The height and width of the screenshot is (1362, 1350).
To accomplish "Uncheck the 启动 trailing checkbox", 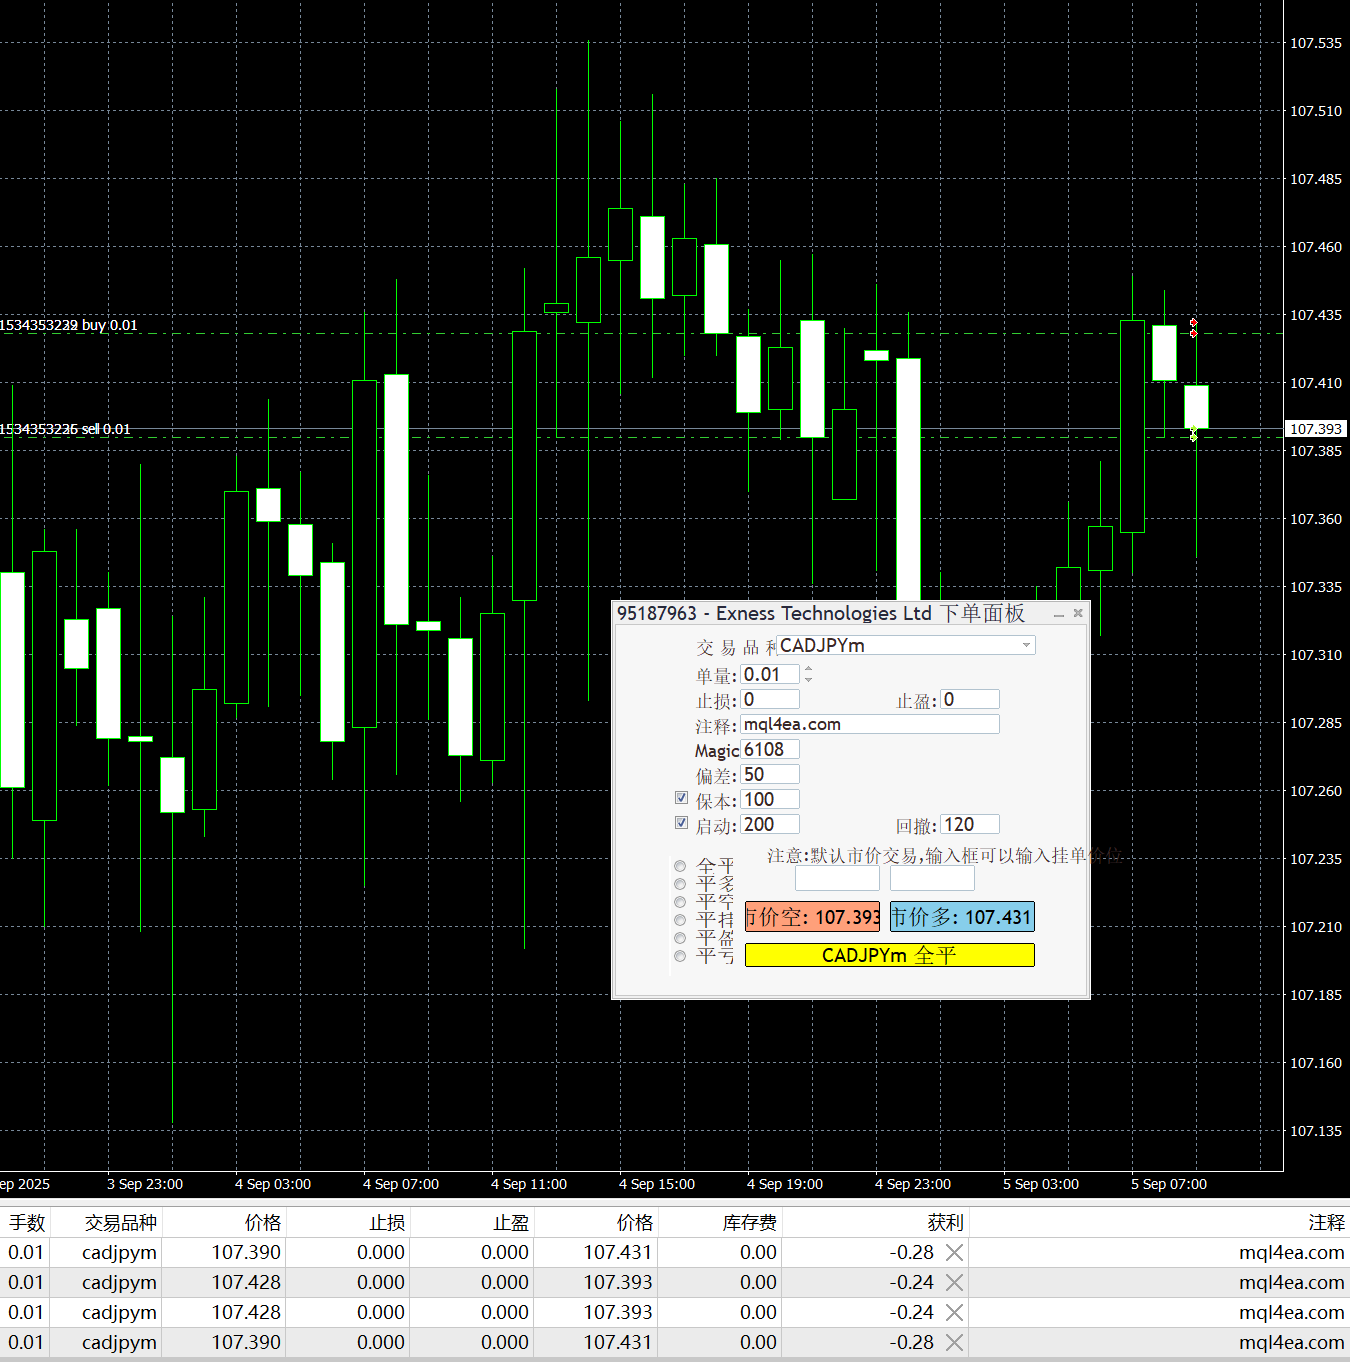I will point(681,823).
